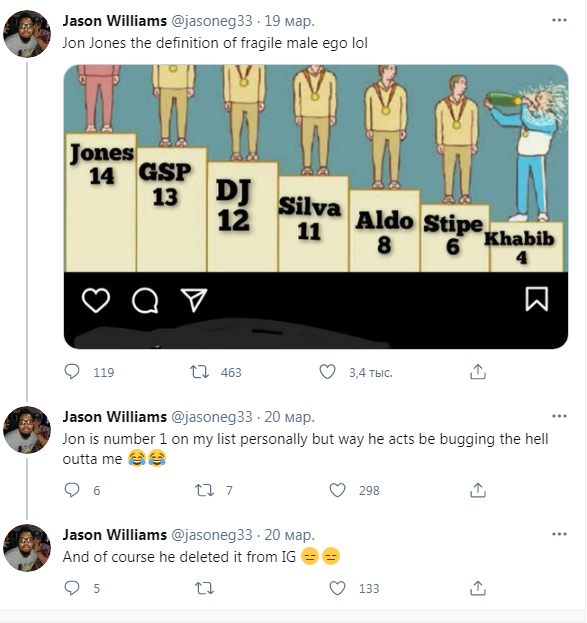
Task: Retweet the tweet with 463 retweets
Action: point(199,372)
